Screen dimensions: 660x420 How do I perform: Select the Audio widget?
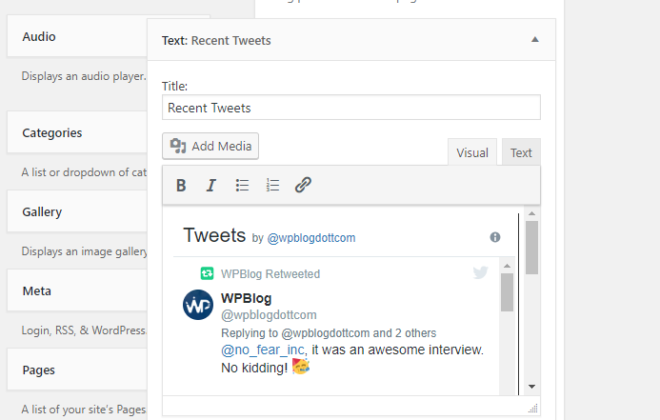77,37
